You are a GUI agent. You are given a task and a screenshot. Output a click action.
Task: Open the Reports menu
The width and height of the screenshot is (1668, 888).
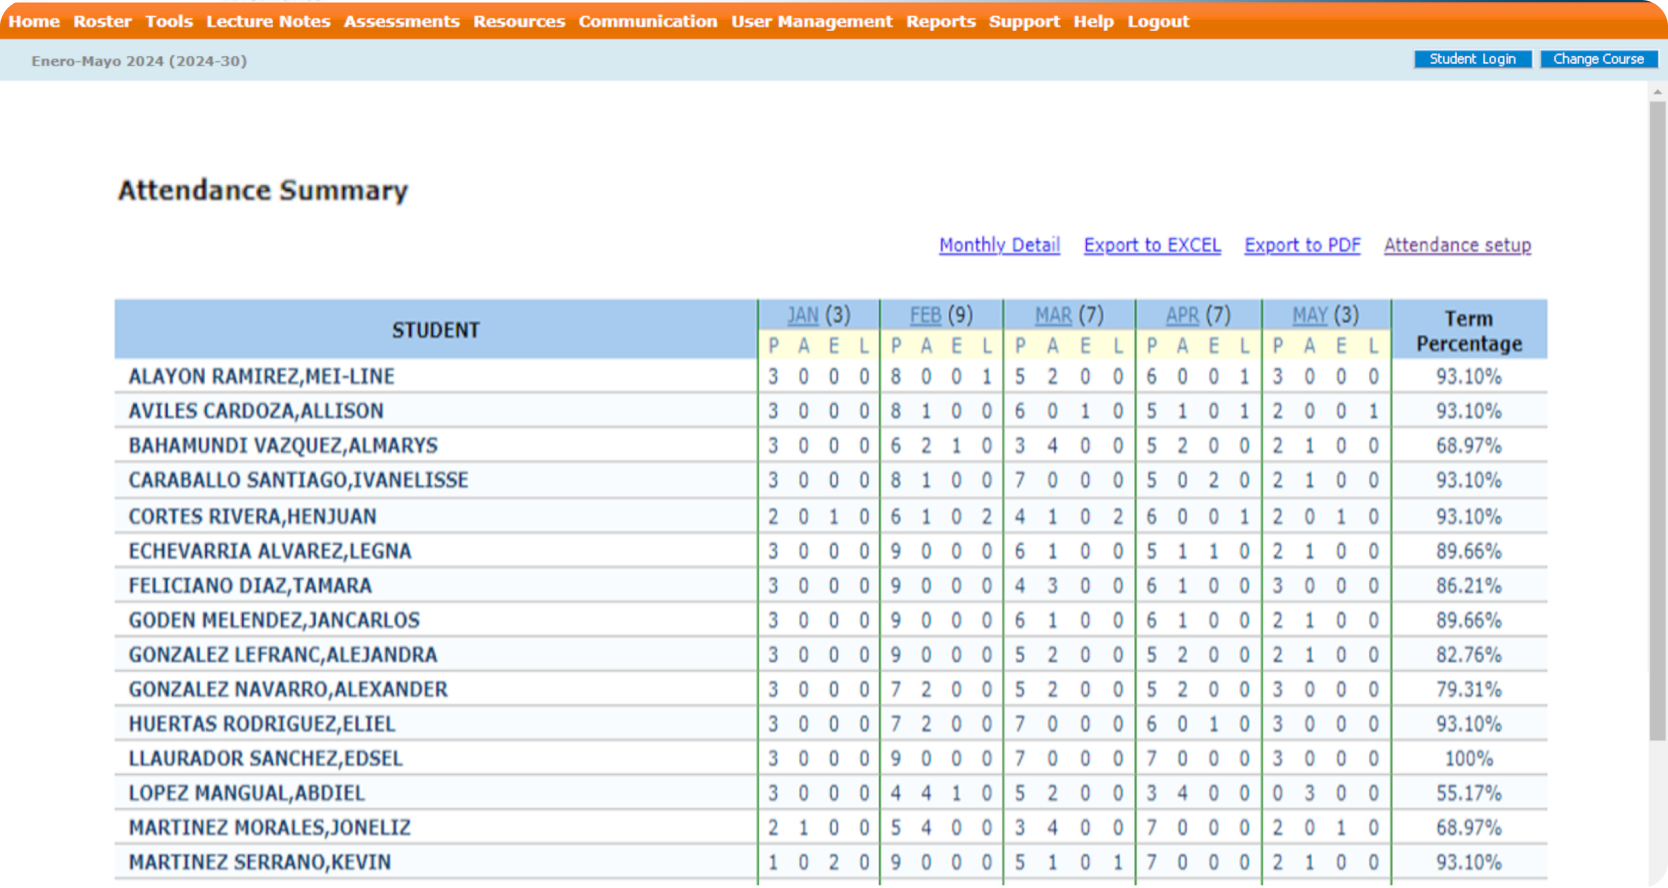pyautogui.click(x=940, y=21)
